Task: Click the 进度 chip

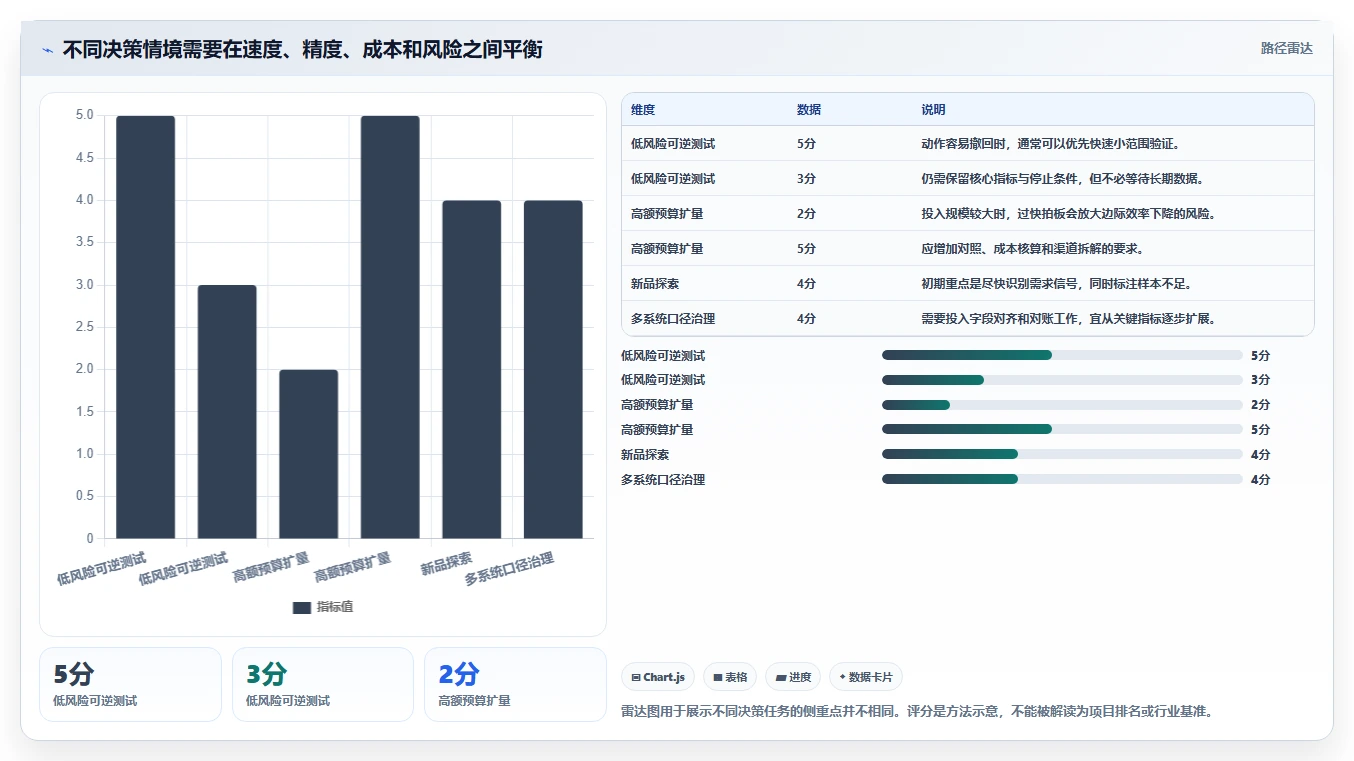Action: click(x=793, y=677)
